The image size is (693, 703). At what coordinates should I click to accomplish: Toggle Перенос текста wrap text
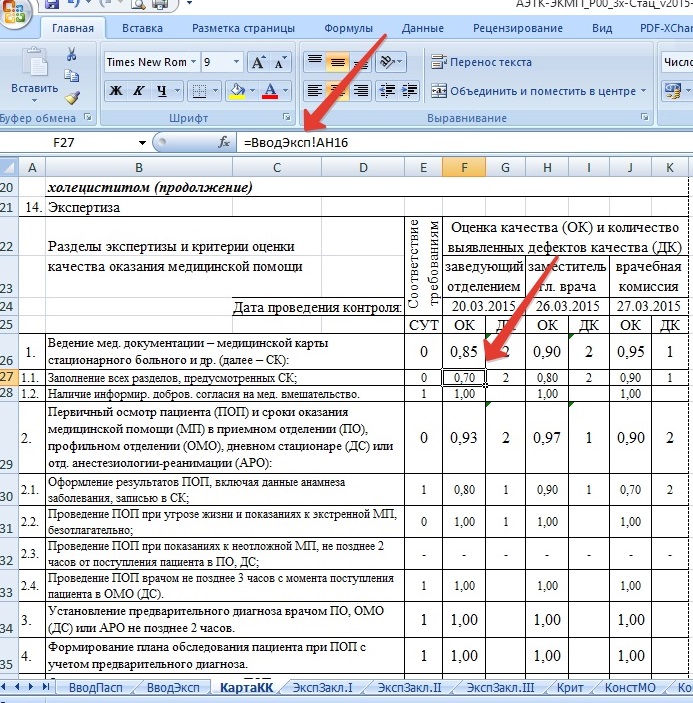[481, 62]
